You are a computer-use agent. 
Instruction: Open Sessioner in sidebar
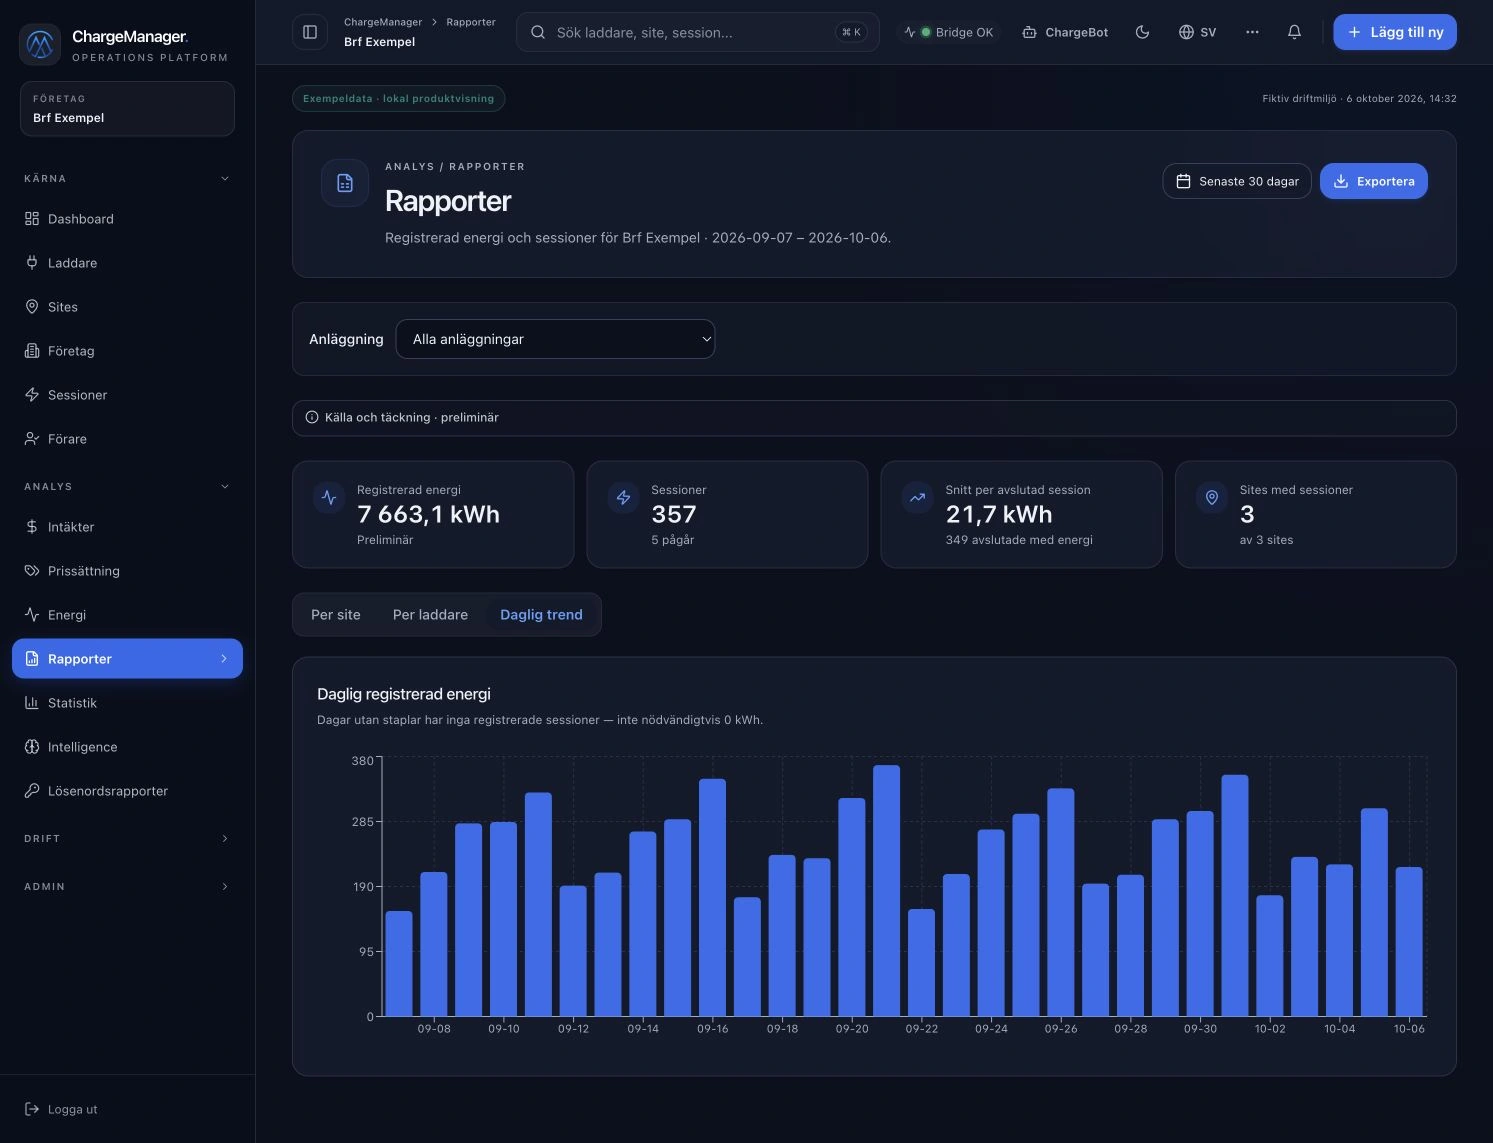pos(127,395)
